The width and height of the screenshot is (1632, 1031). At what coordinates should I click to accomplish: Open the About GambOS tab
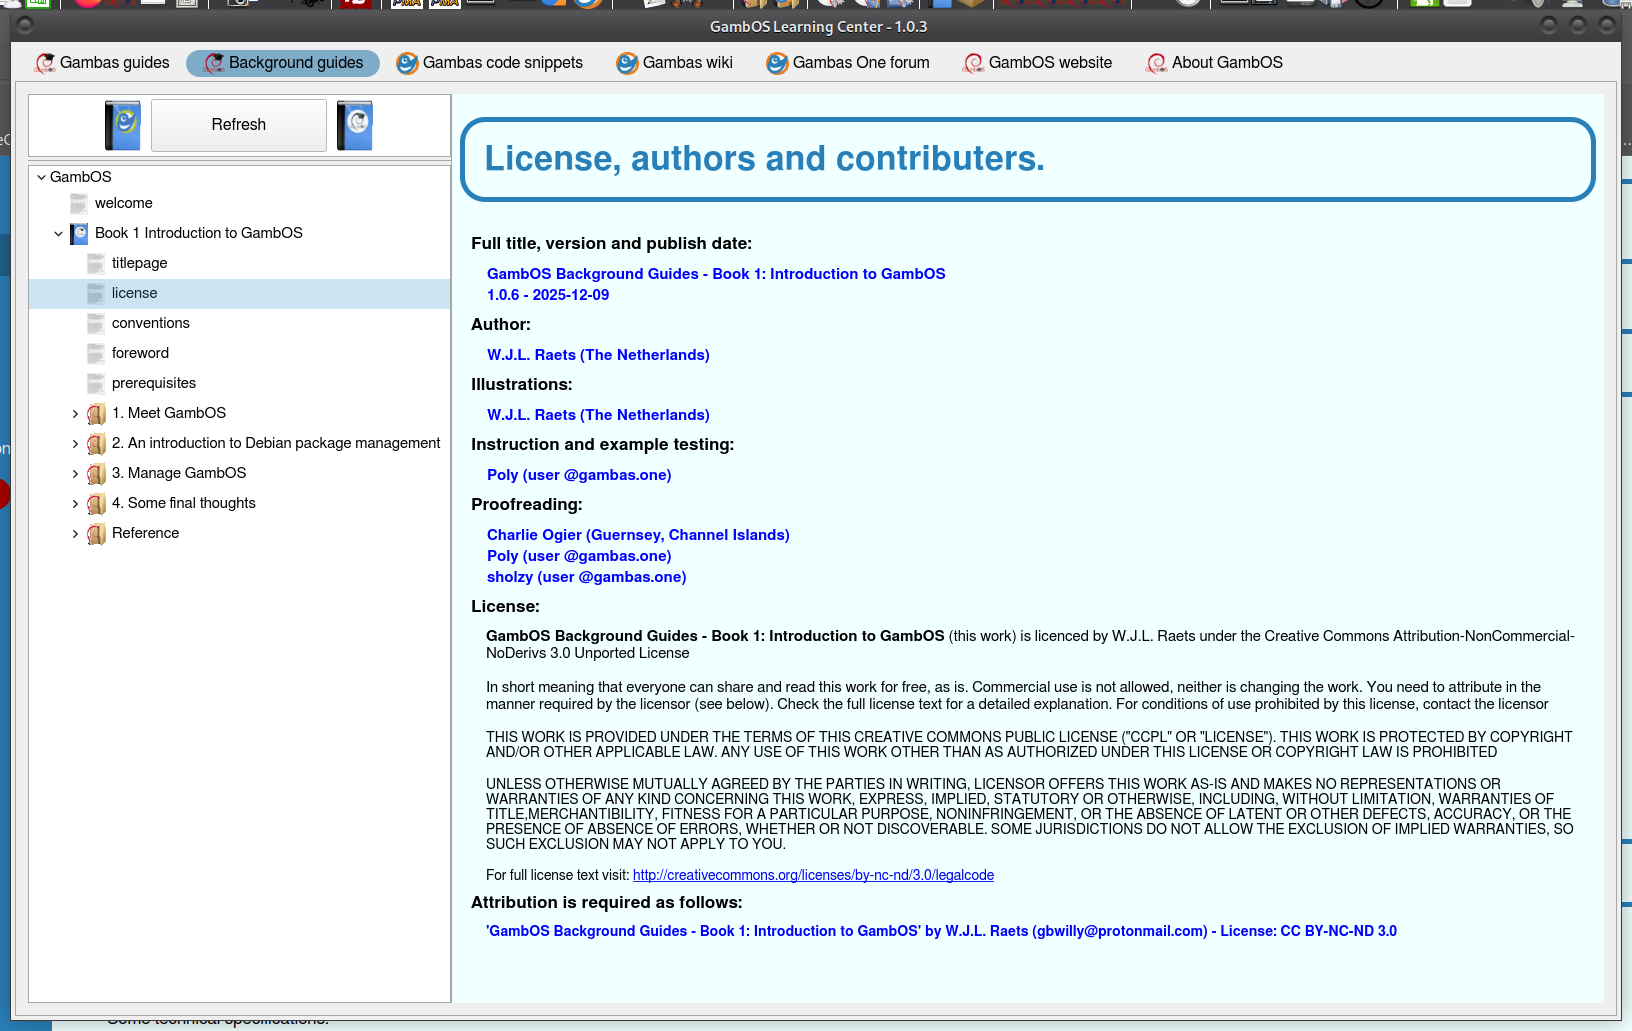[x=1214, y=63]
